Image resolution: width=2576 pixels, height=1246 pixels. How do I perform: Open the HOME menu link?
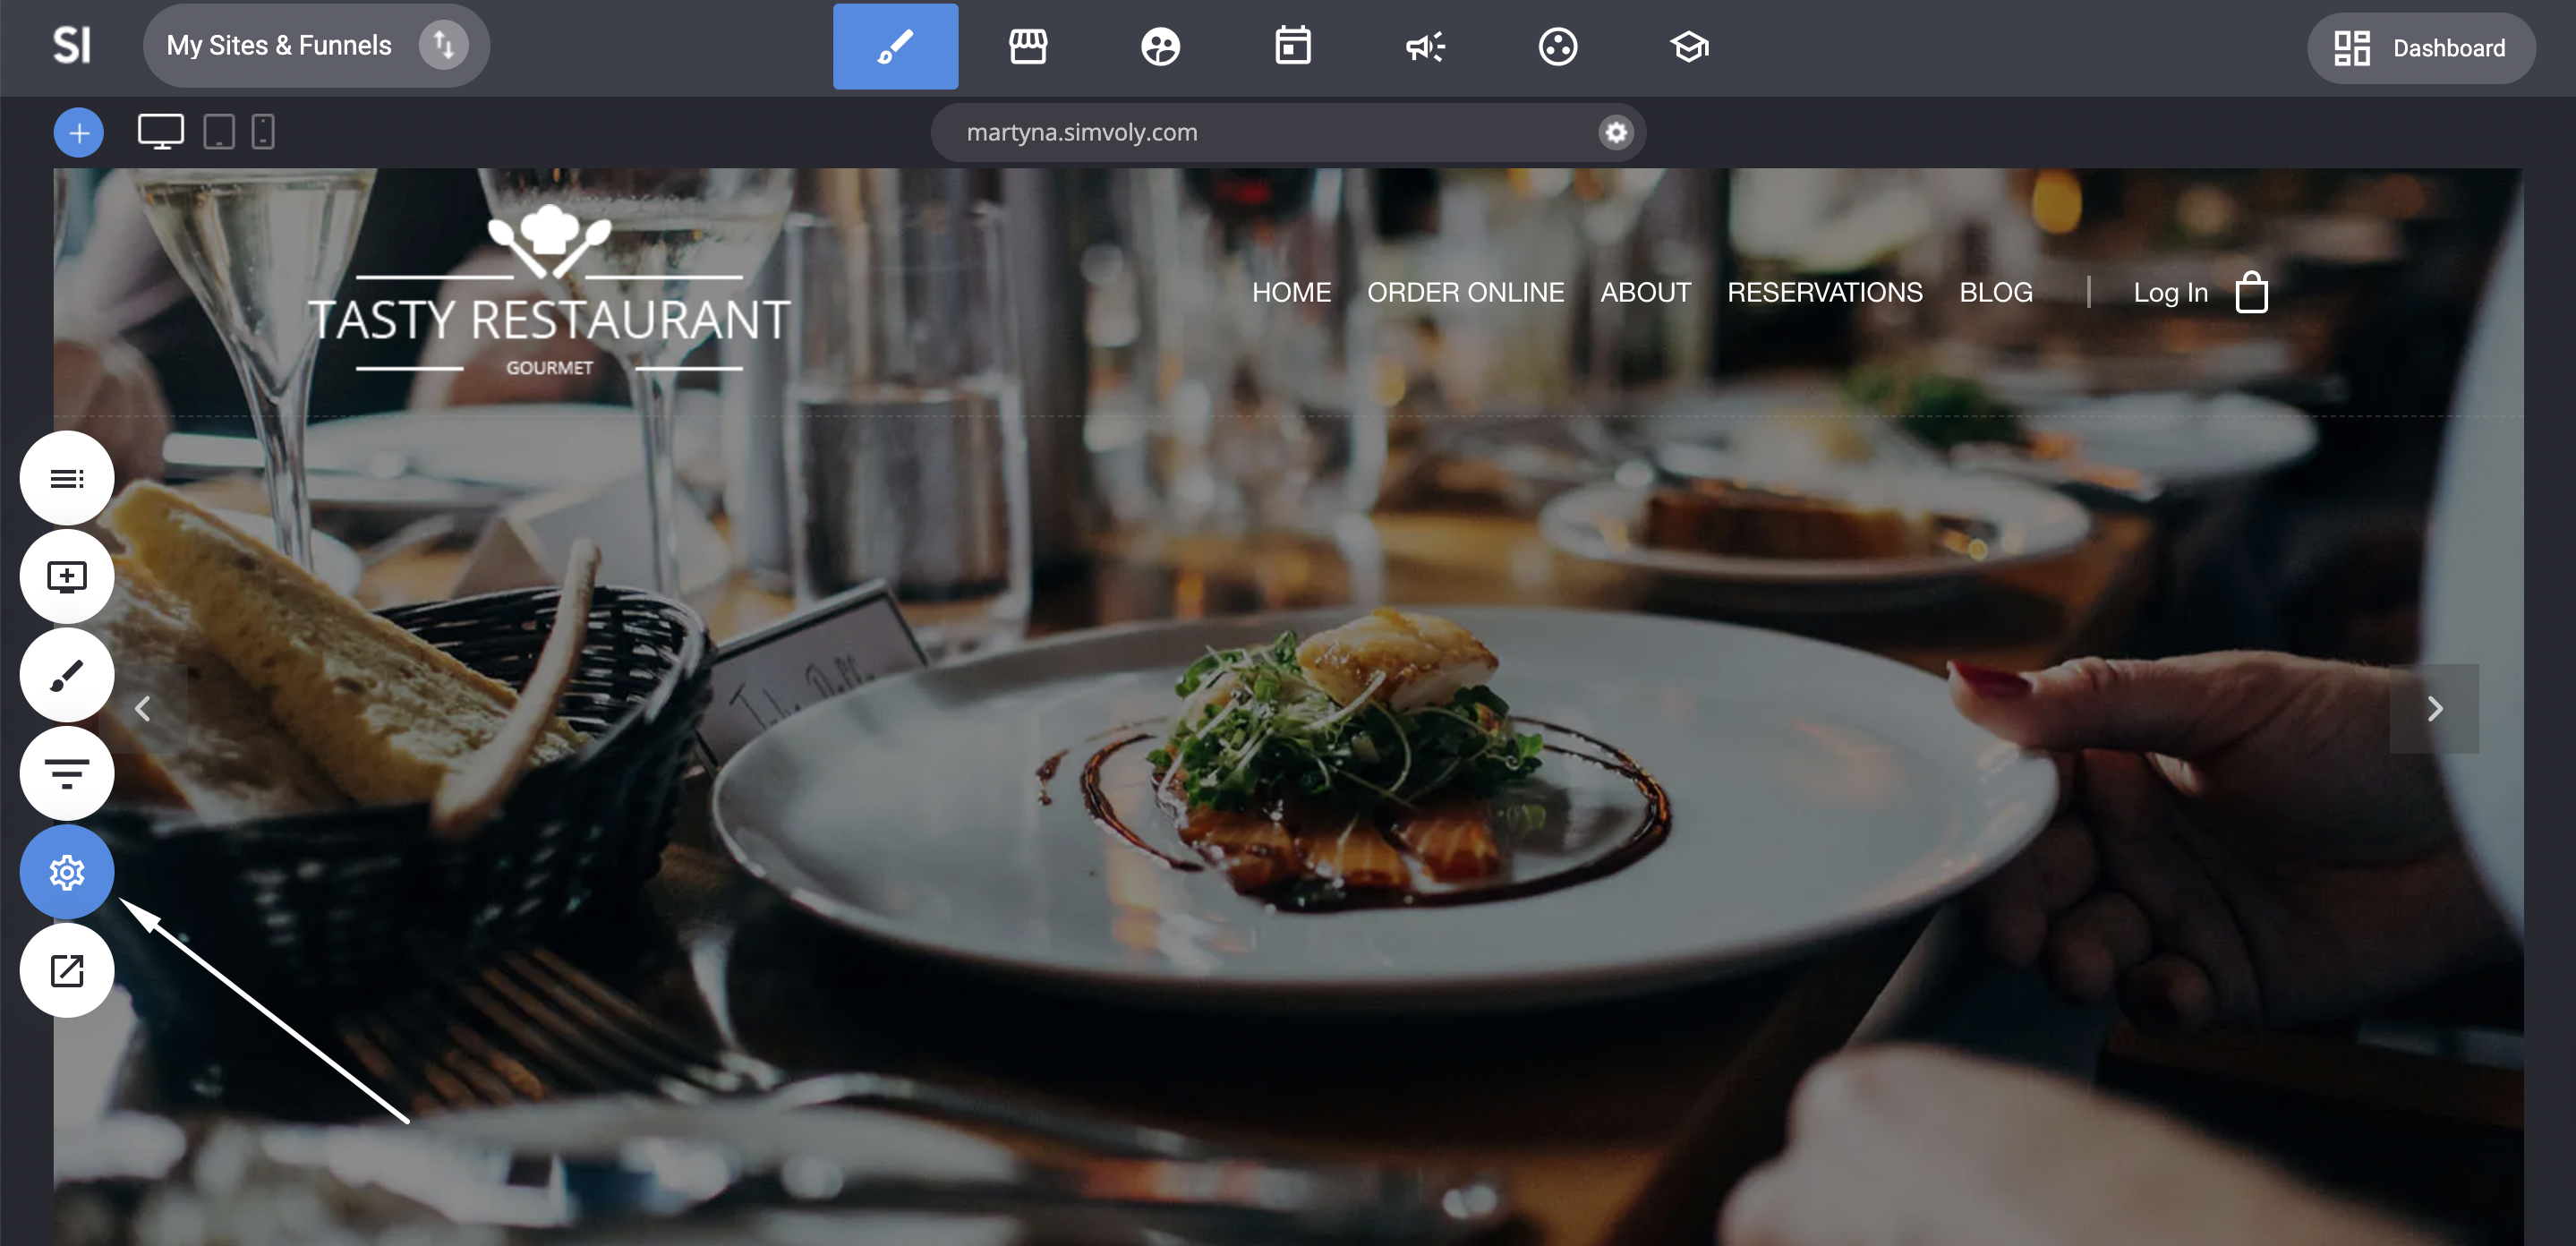[1291, 292]
